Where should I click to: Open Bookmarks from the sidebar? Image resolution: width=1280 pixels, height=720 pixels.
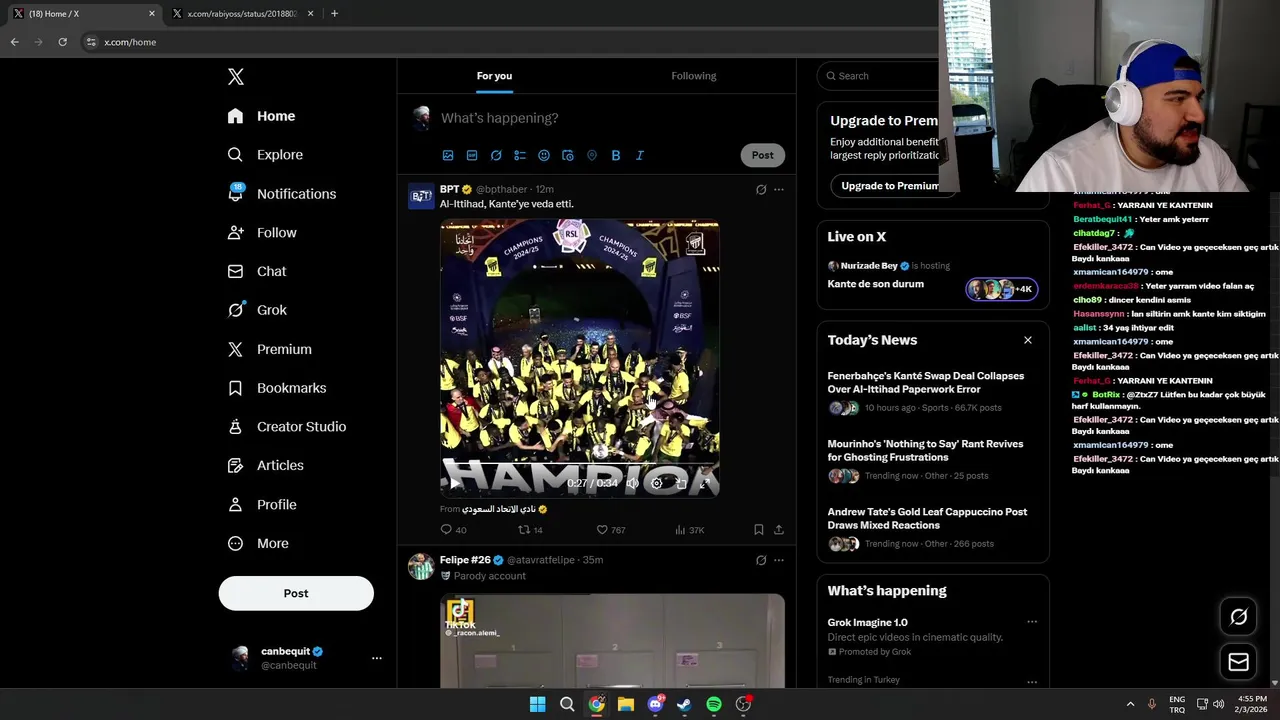[277, 388]
